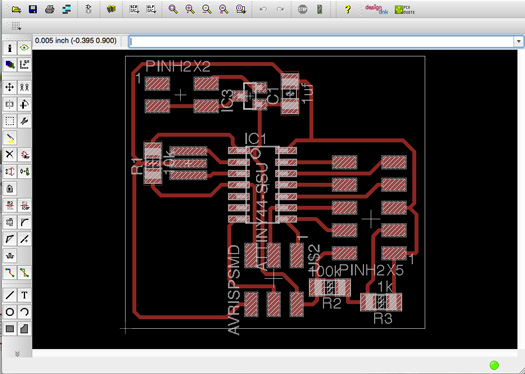Select the Optimize tool
Image resolution: width=525 pixels, height=374 pixels.
pyautogui.click(x=24, y=239)
